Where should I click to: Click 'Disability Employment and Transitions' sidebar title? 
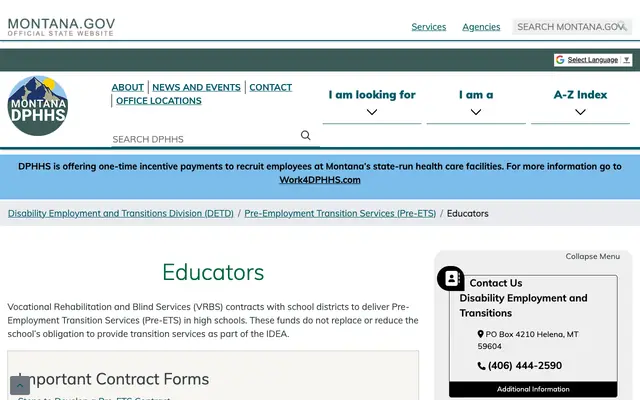pos(523,305)
